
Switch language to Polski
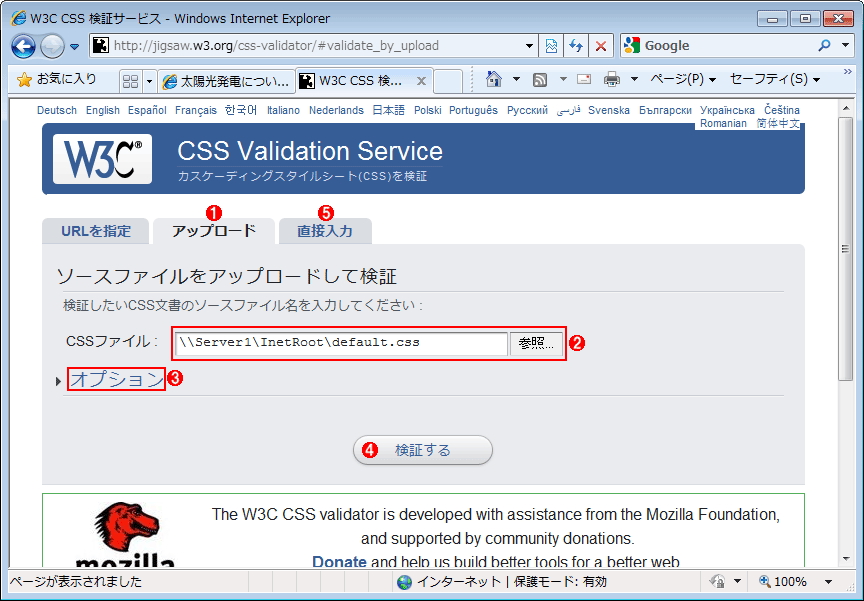[x=428, y=110]
